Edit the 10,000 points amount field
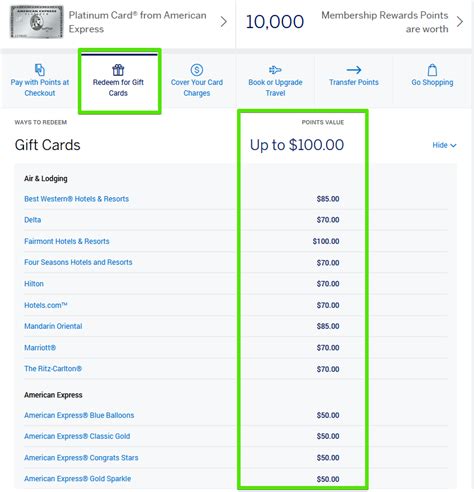The width and height of the screenshot is (474, 492). pos(275,22)
